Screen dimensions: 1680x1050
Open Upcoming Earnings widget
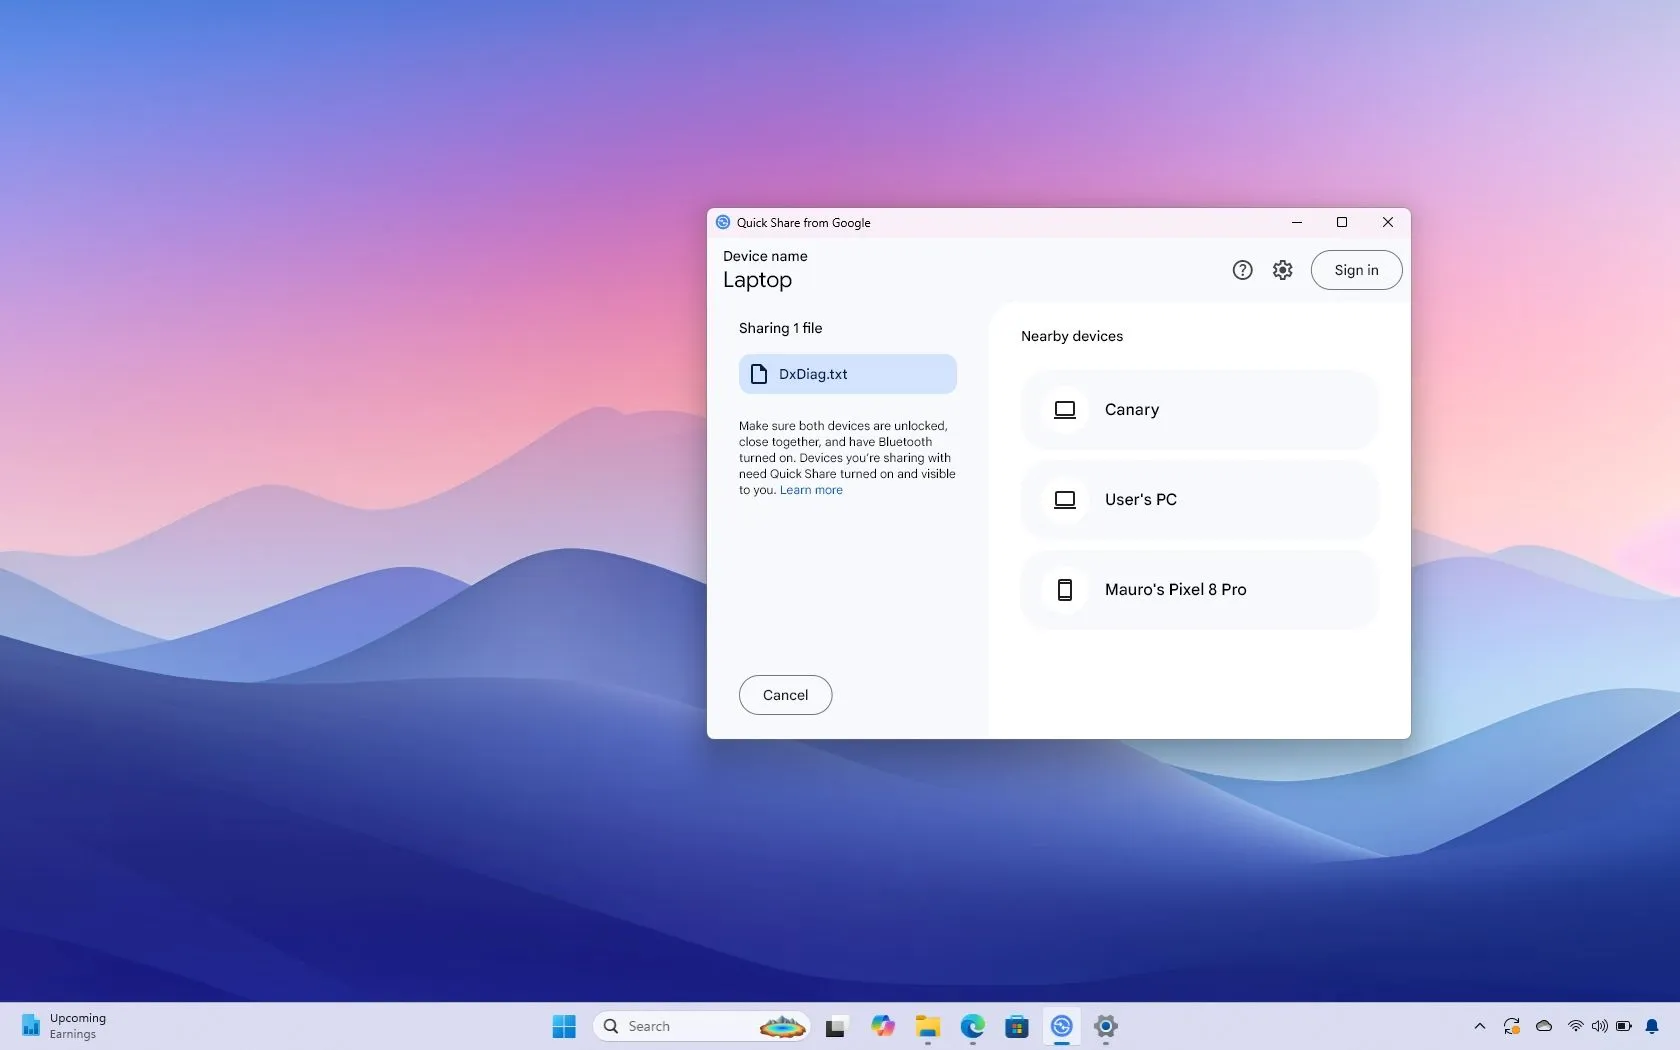click(64, 1026)
